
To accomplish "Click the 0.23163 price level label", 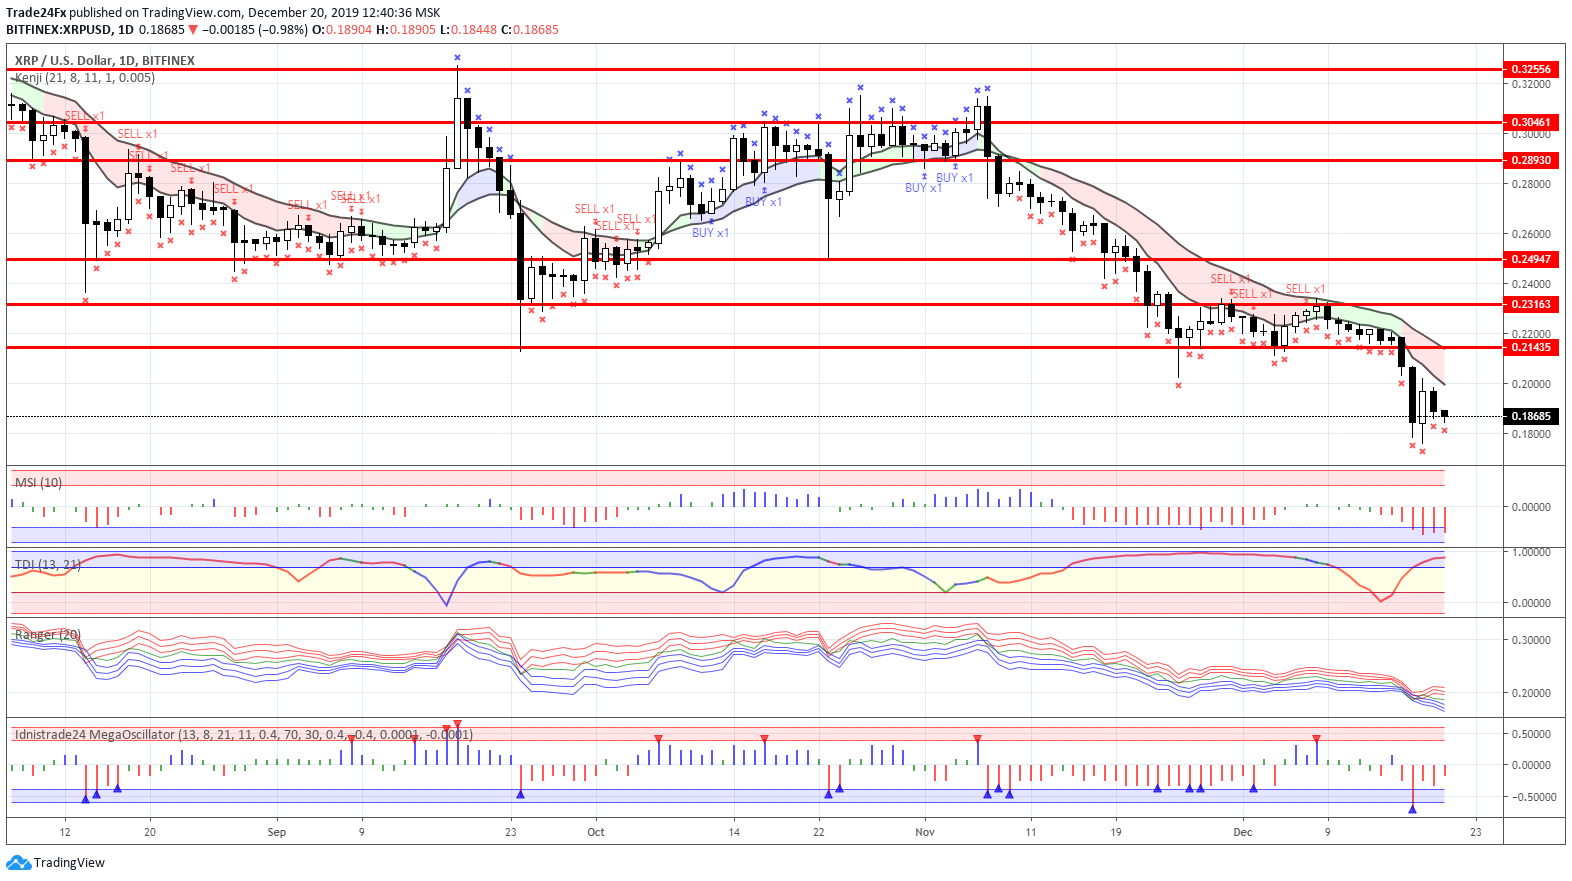I will pos(1531,304).
